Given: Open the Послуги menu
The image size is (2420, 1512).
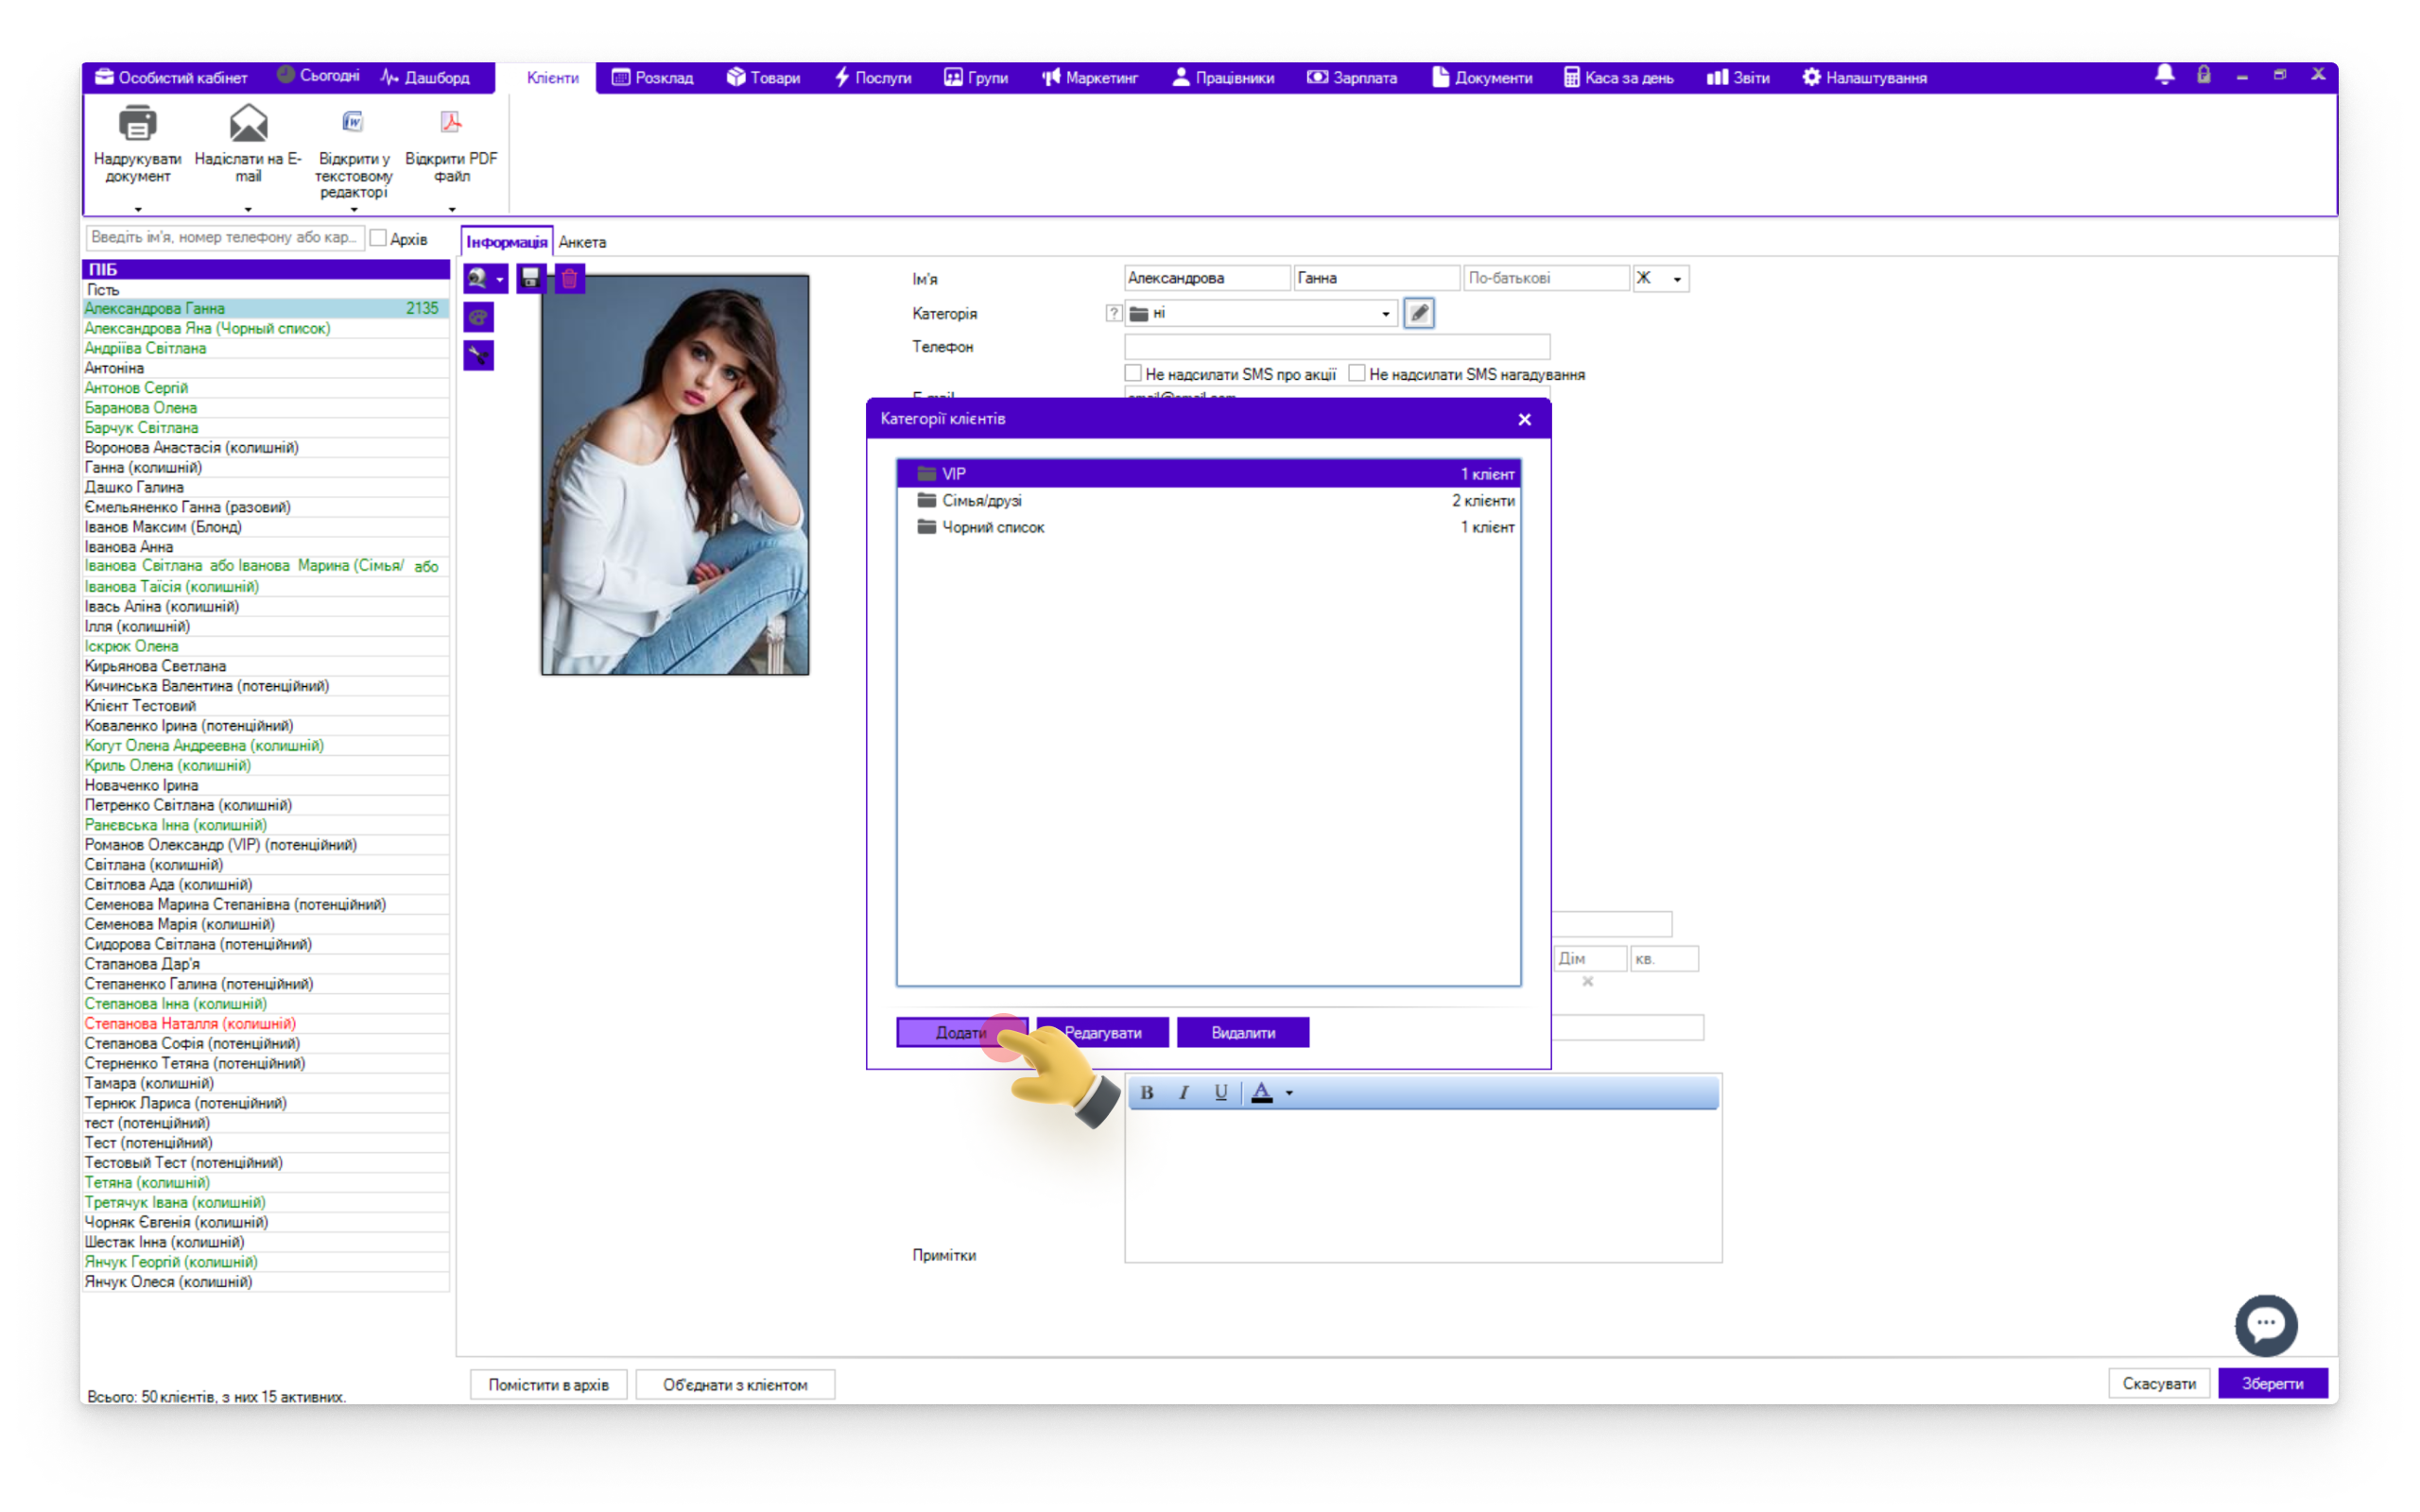Looking at the screenshot, I should [x=872, y=77].
